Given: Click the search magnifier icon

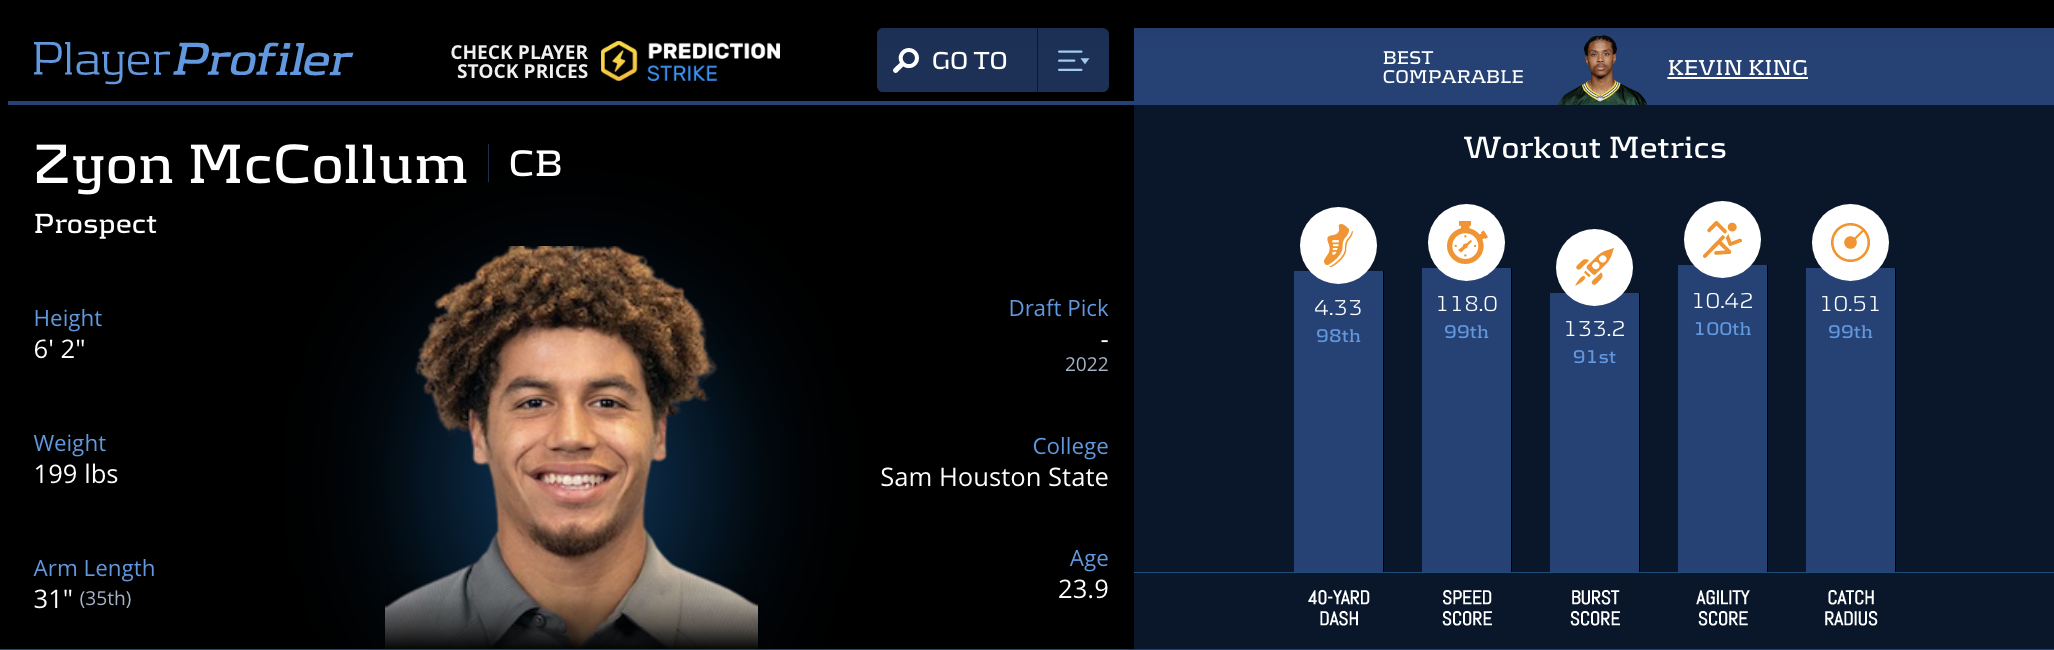Looking at the screenshot, I should 906,61.
